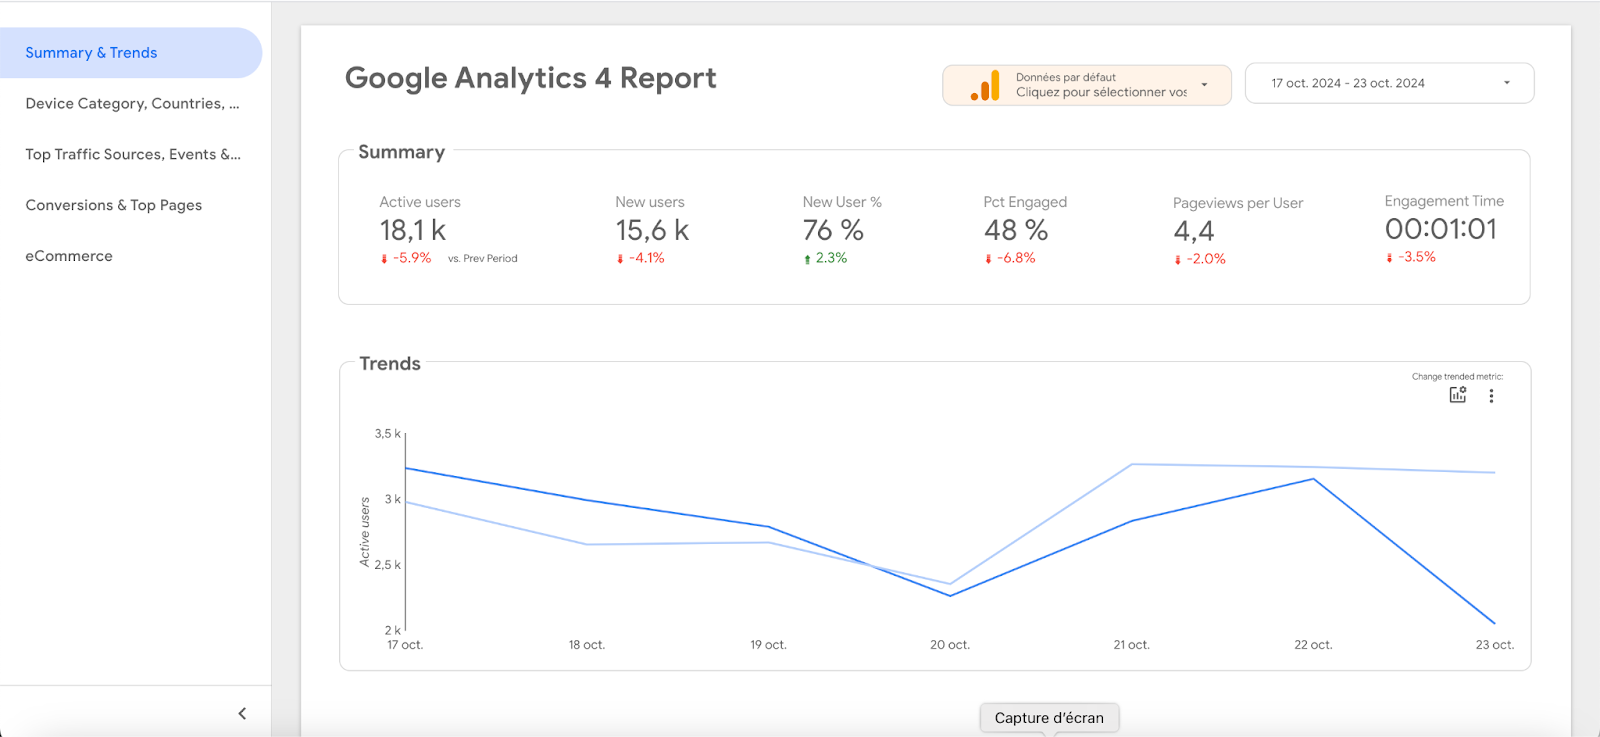Screen dimensions: 1600x737
Task: Click the 'vs. Prev Period' label
Action: pos(483,259)
